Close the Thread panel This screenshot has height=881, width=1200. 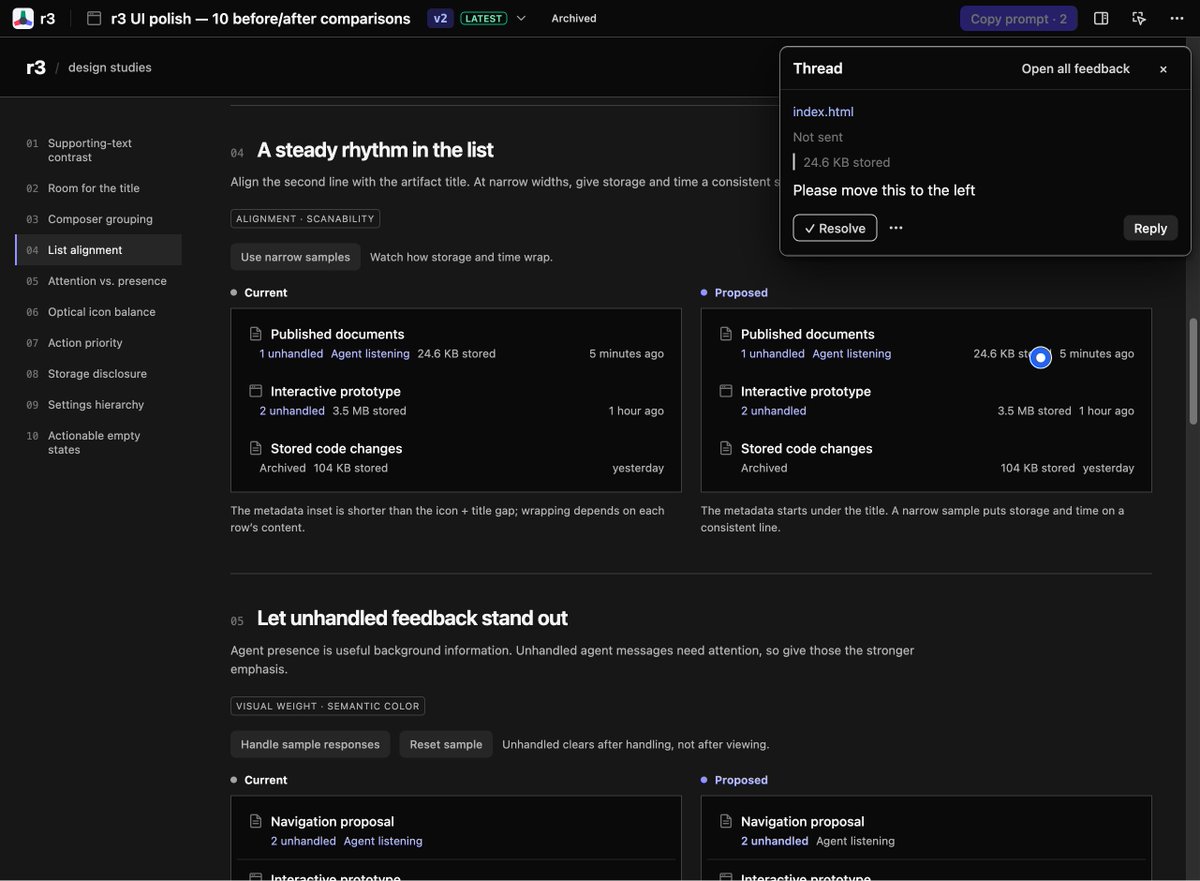[x=1163, y=69]
